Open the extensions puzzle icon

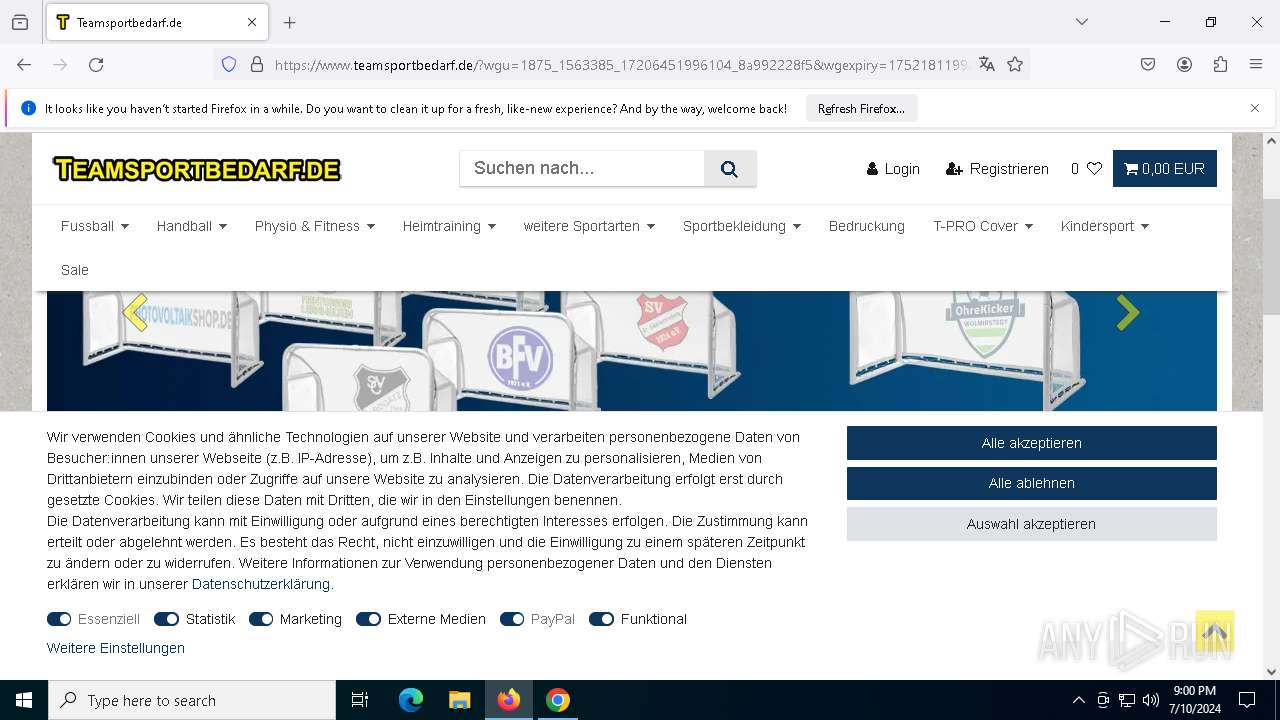click(1220, 64)
